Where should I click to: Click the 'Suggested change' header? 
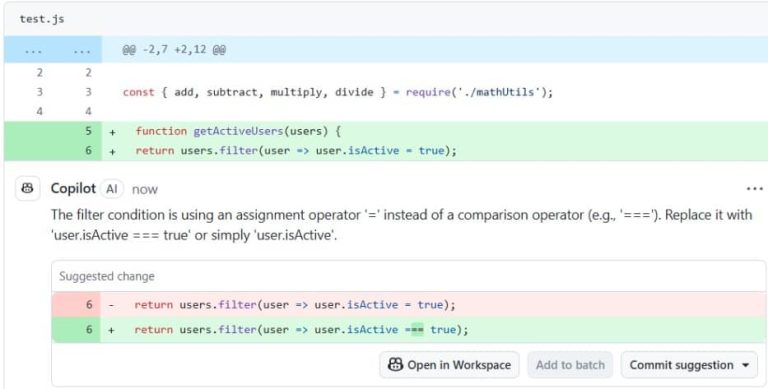pyautogui.click(x=107, y=276)
